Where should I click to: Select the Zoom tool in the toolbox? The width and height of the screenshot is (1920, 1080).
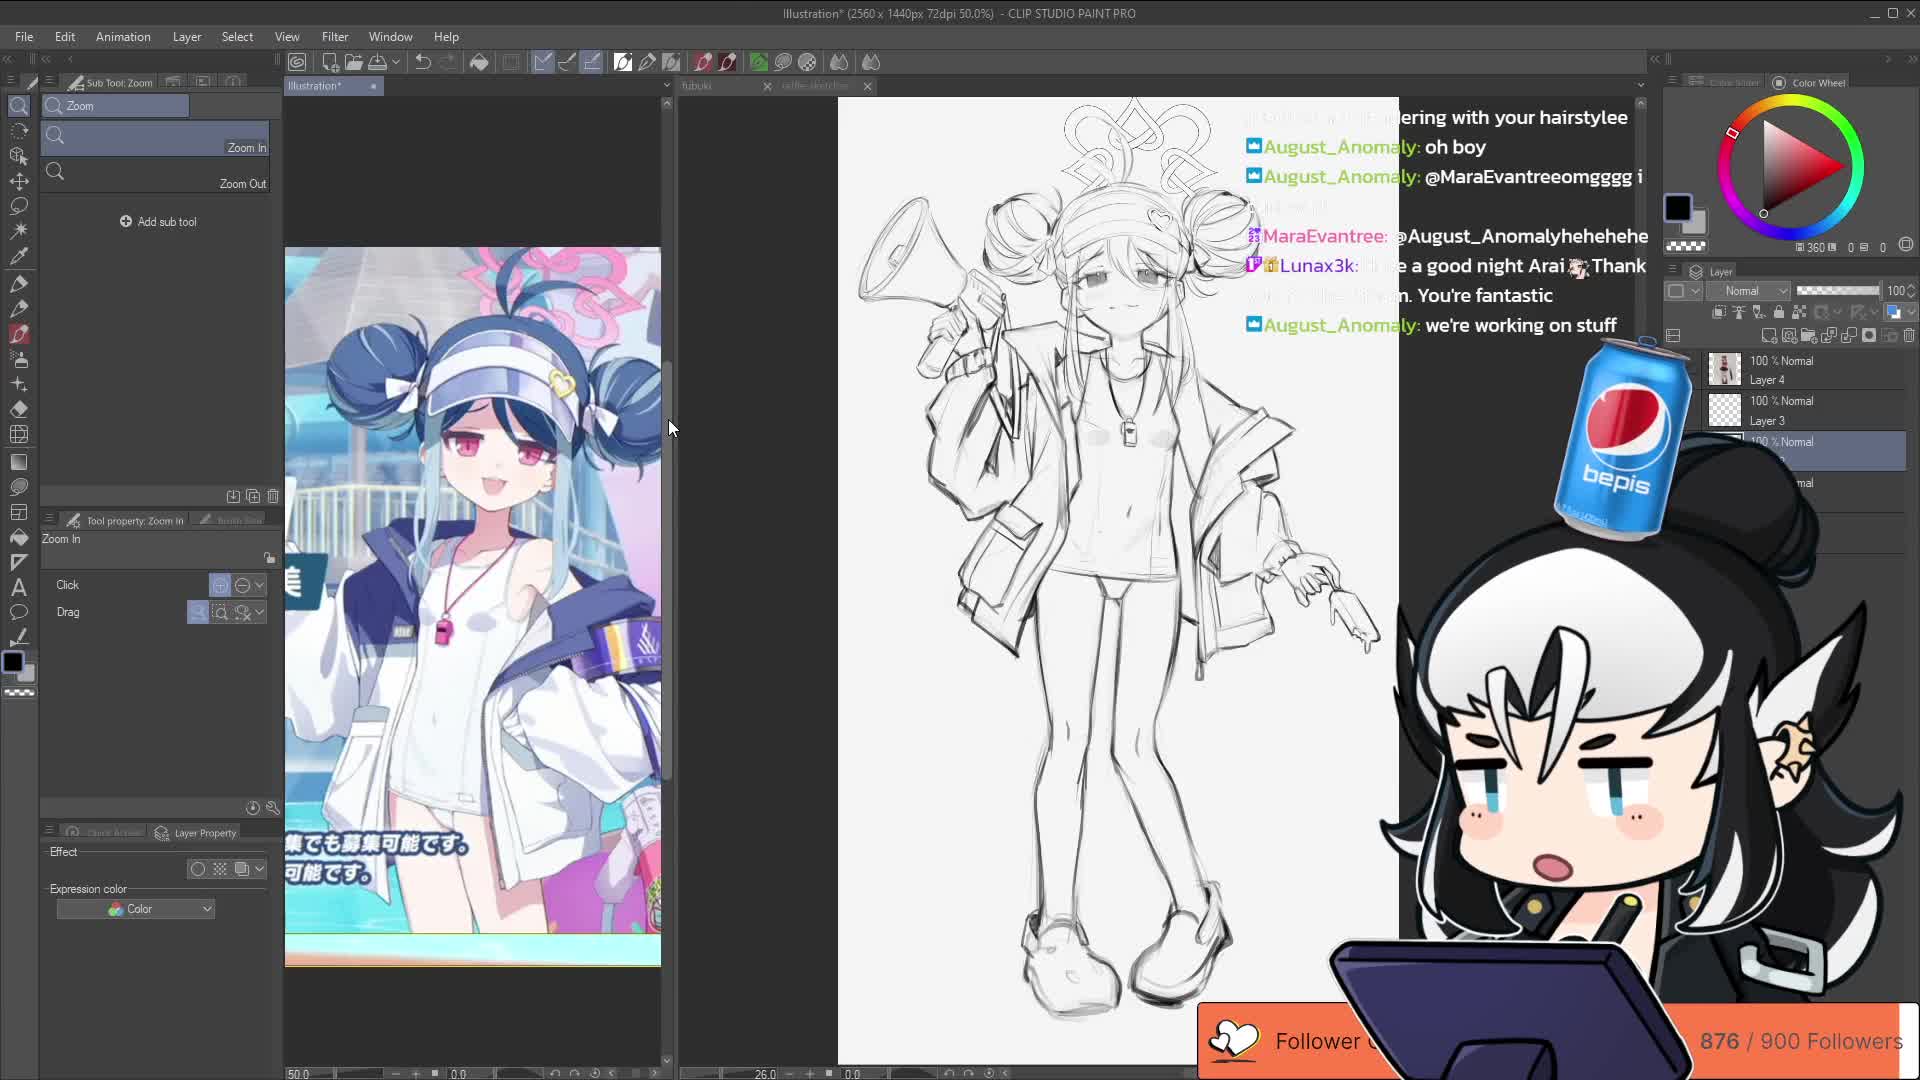point(19,105)
